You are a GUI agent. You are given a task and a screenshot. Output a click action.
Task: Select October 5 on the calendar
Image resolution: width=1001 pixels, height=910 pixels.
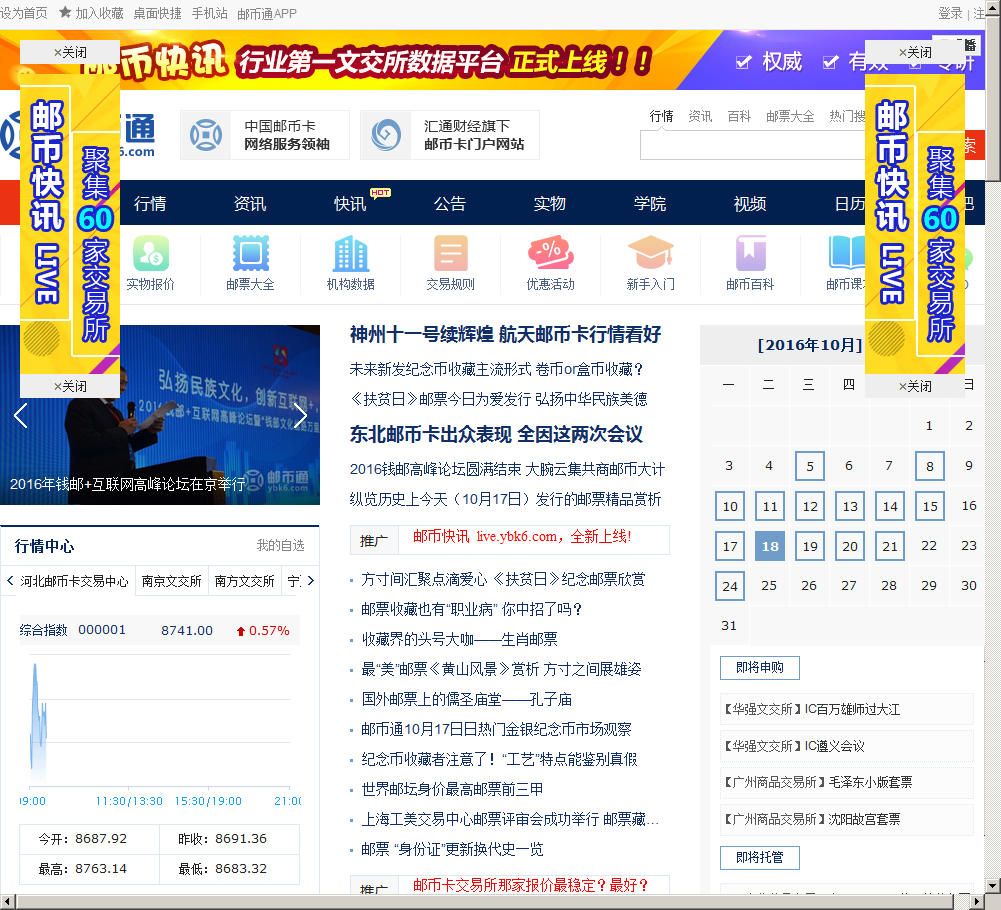point(809,466)
